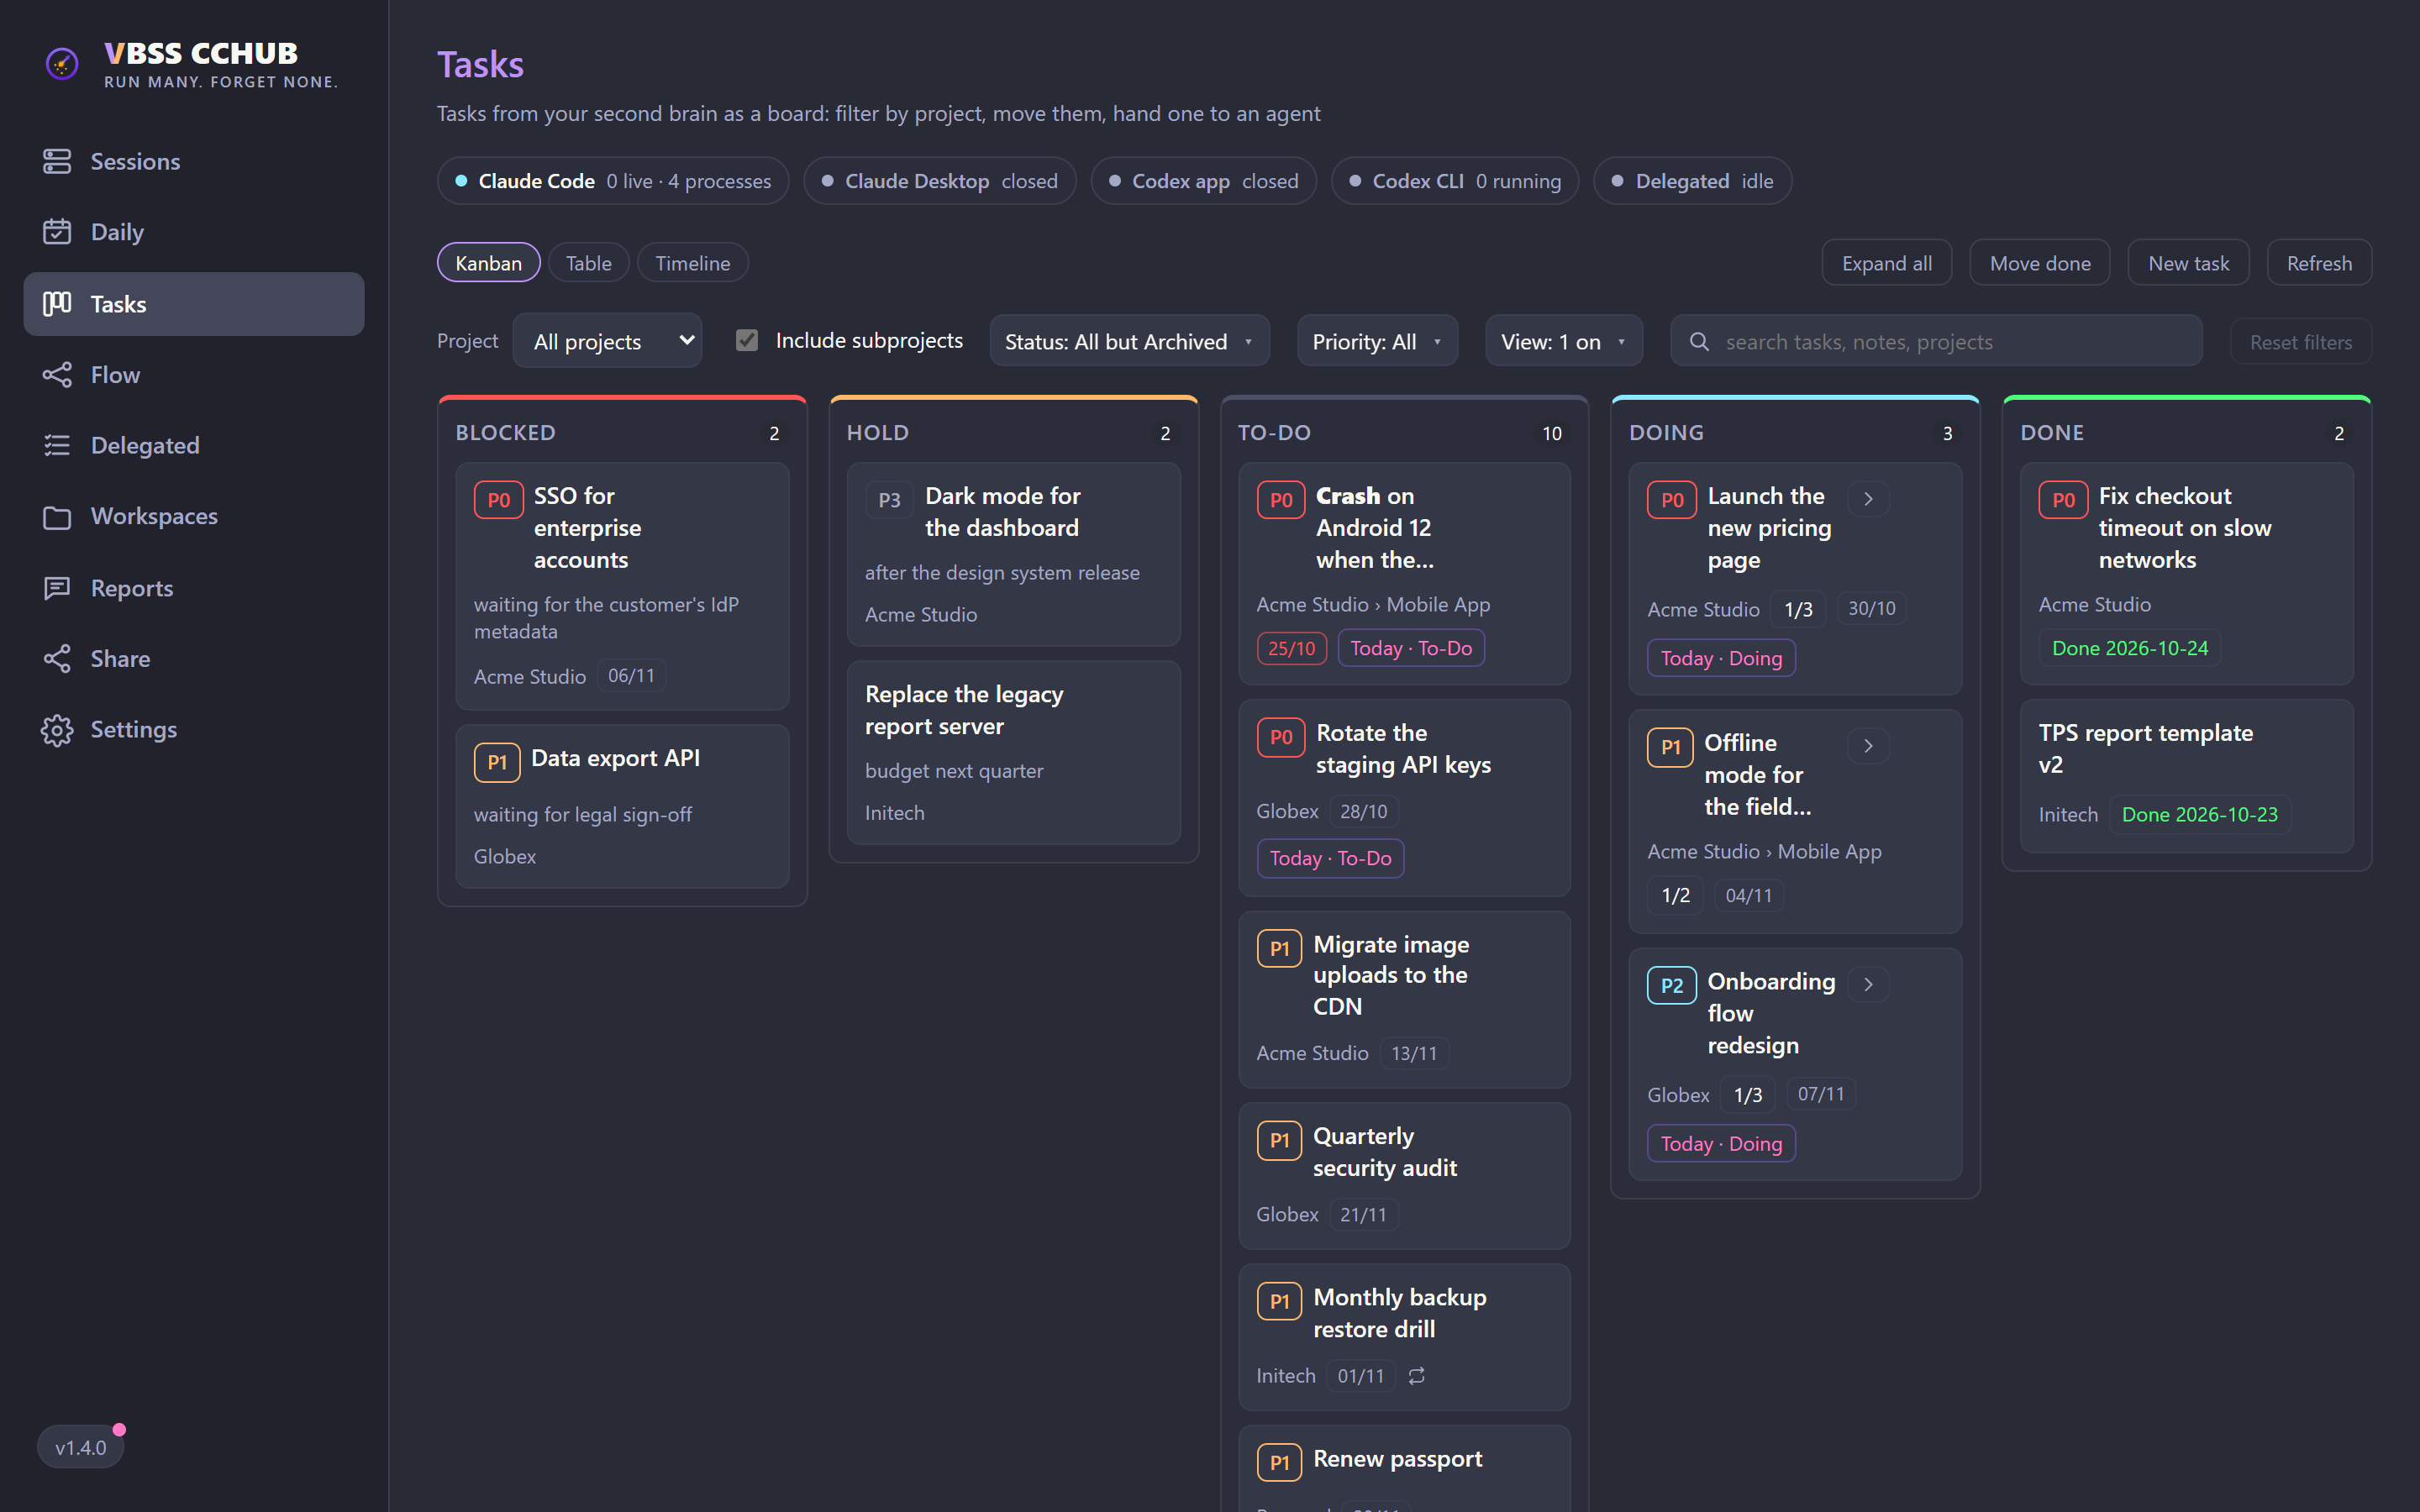Create a New task
Image resolution: width=2420 pixels, height=1512 pixels.
click(2189, 263)
